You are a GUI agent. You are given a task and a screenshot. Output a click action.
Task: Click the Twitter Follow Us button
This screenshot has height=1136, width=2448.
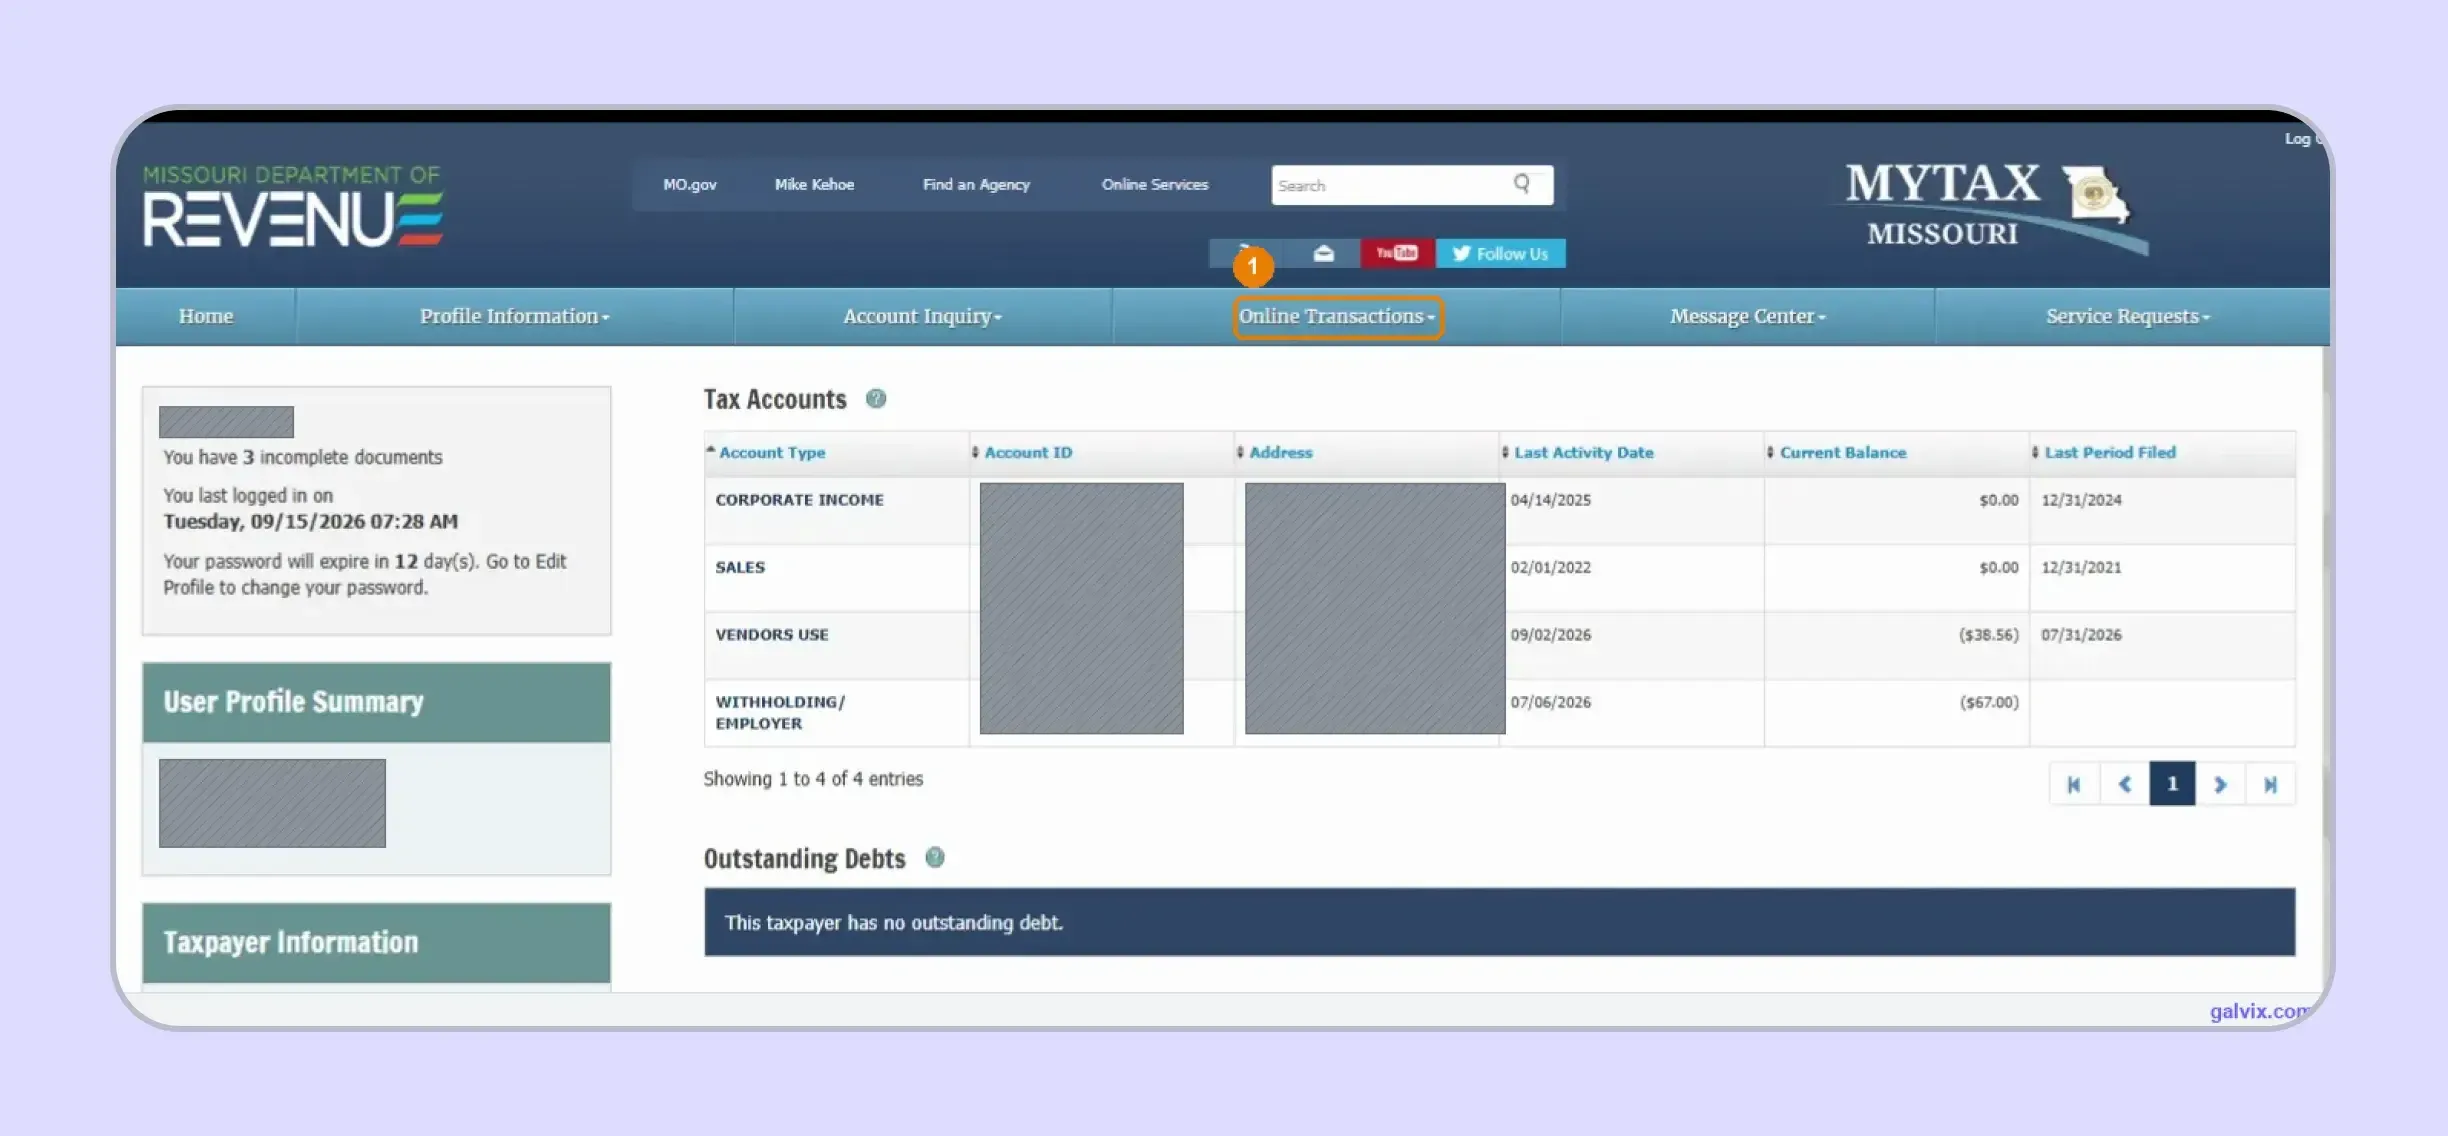coord(1501,254)
